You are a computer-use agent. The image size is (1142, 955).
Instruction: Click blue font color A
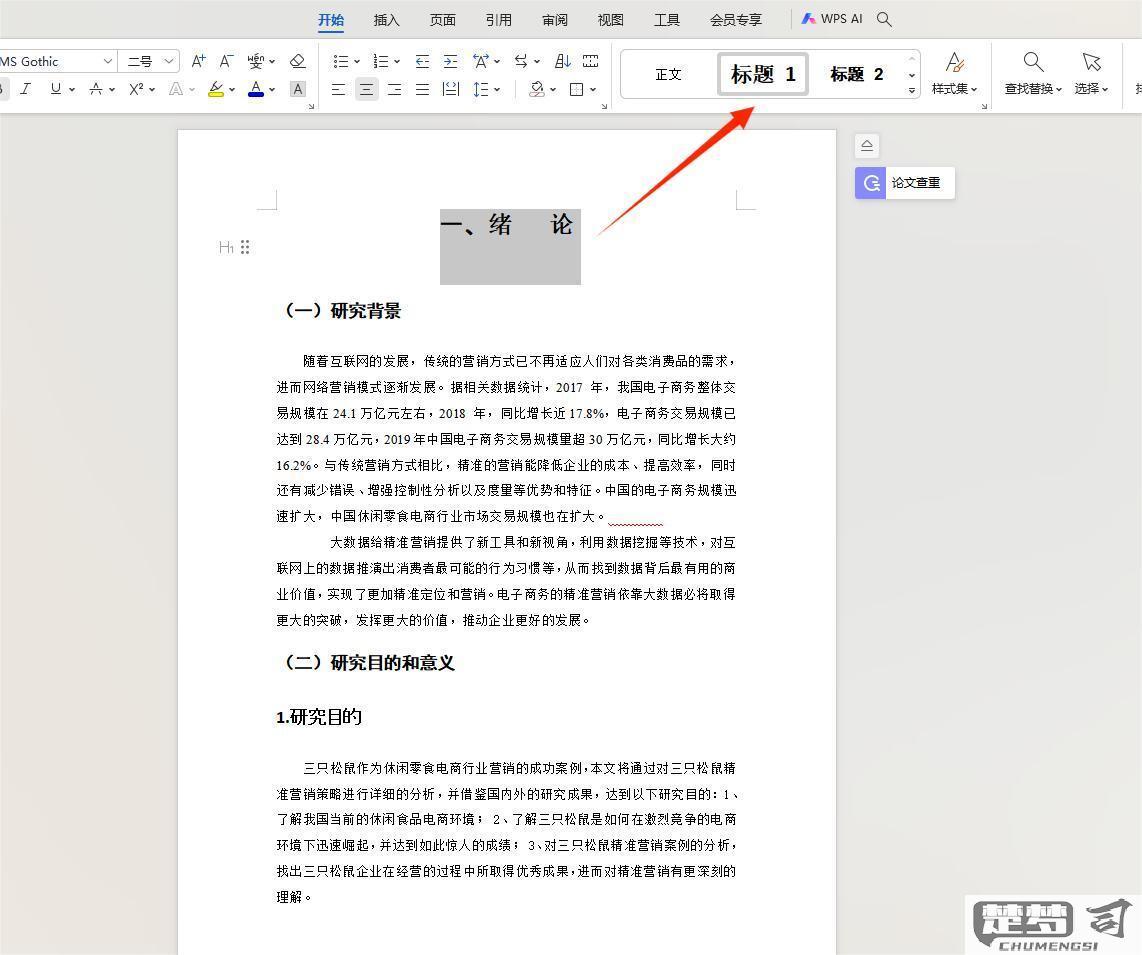256,90
